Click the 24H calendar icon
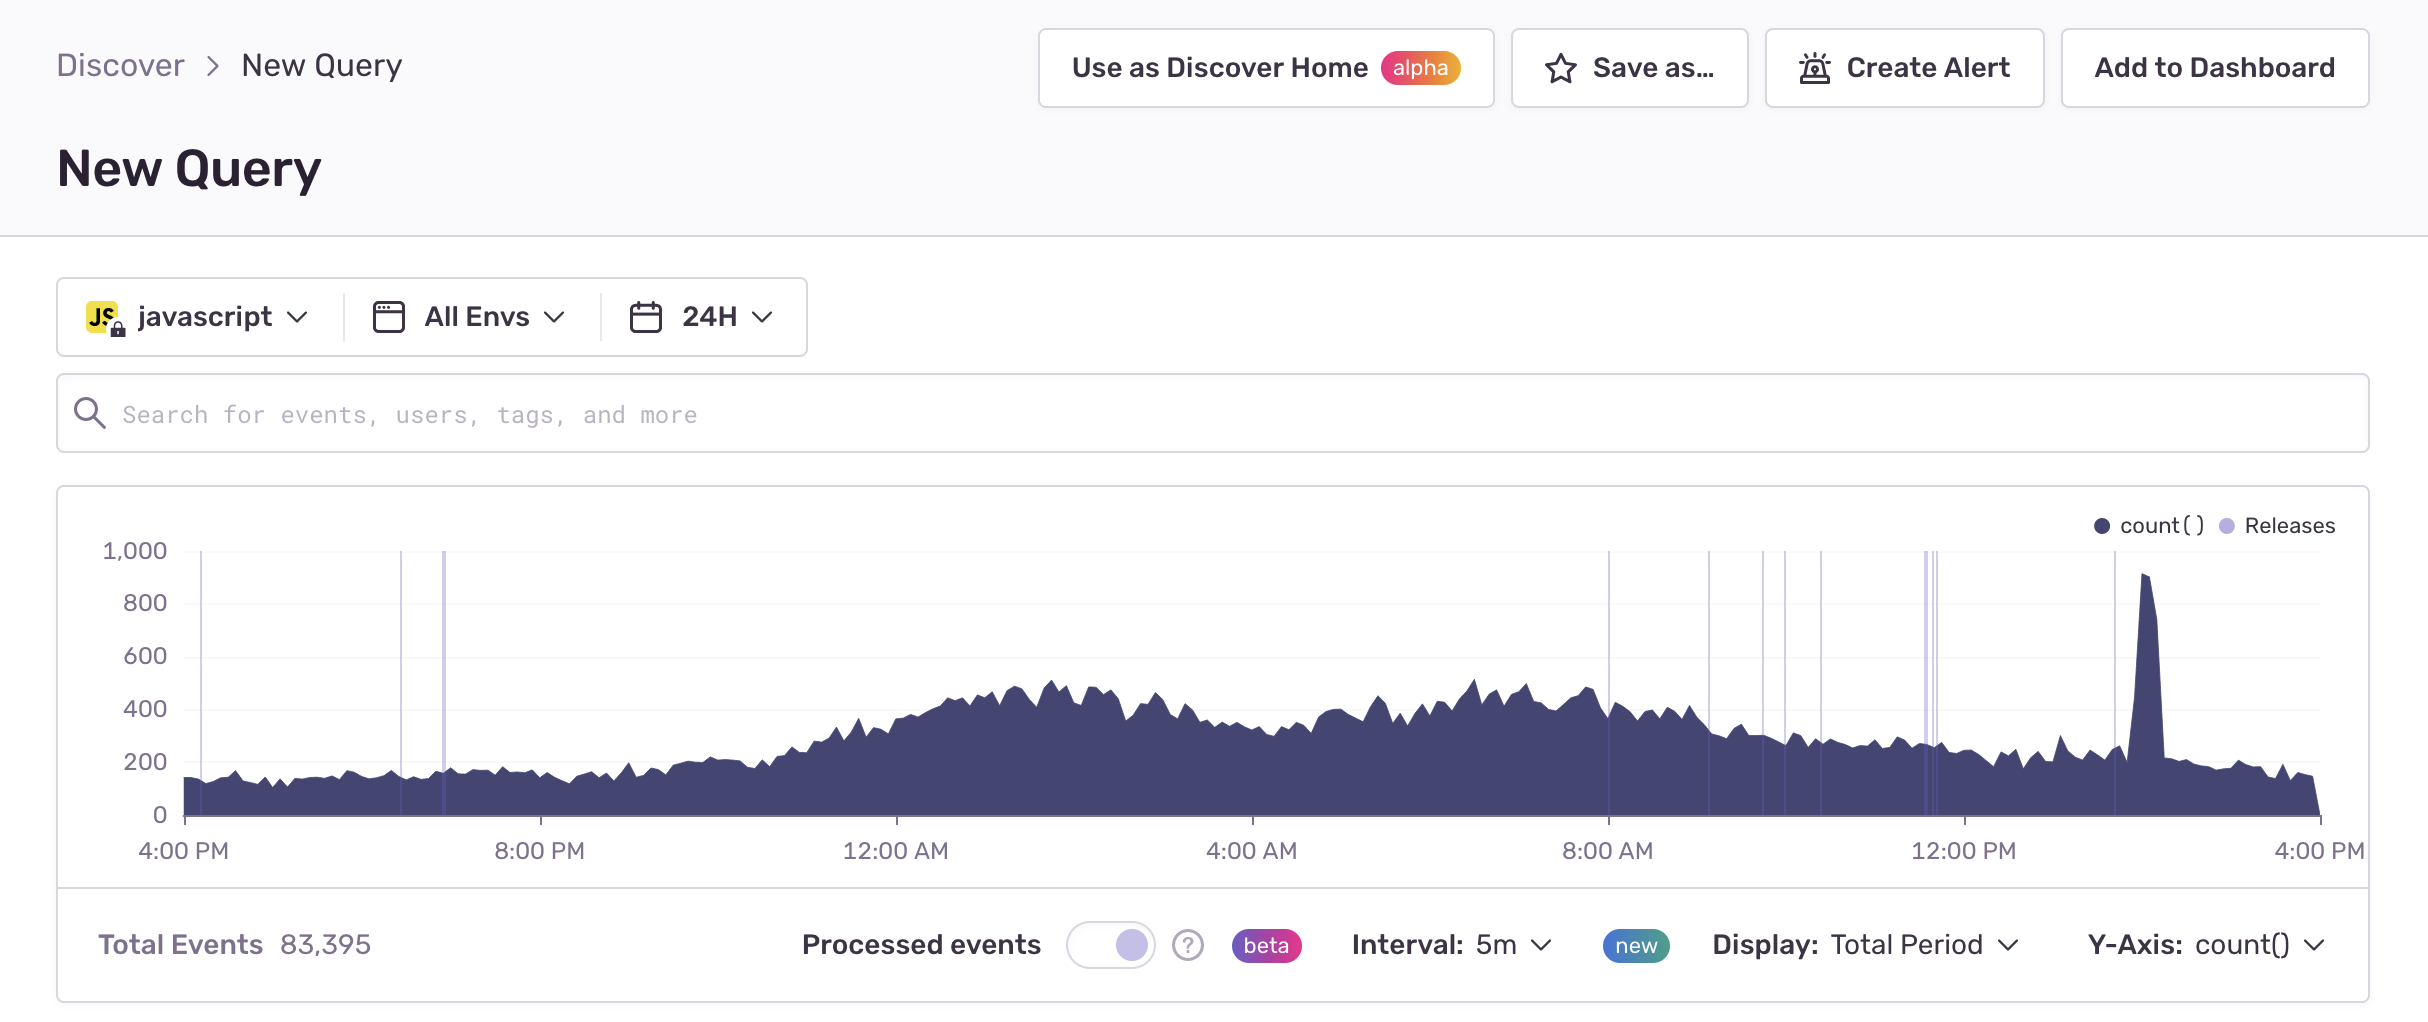 (645, 317)
